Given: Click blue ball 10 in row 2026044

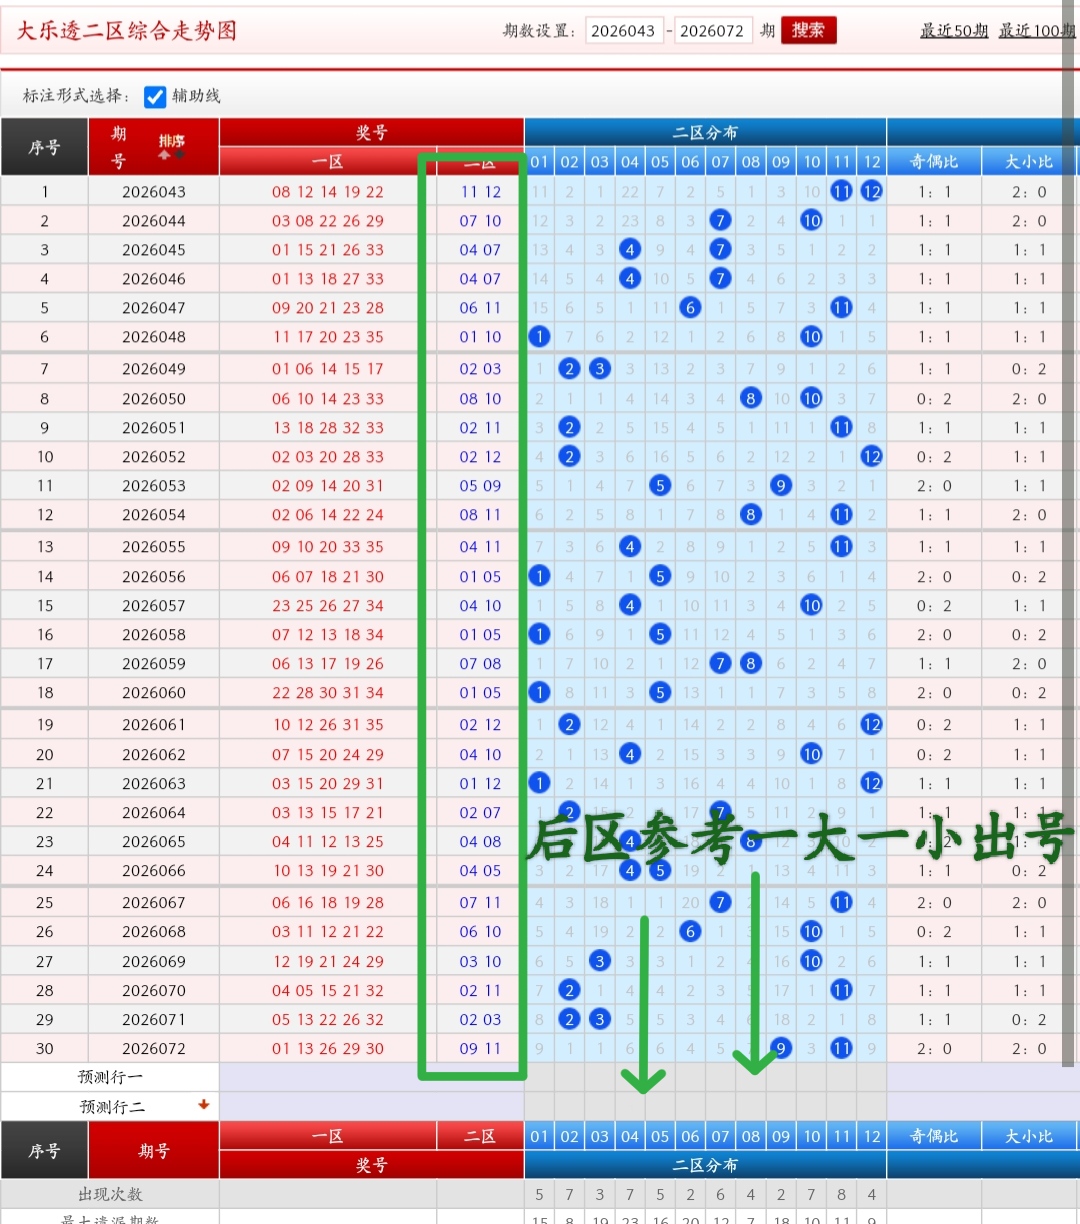Looking at the screenshot, I should pos(811,220).
